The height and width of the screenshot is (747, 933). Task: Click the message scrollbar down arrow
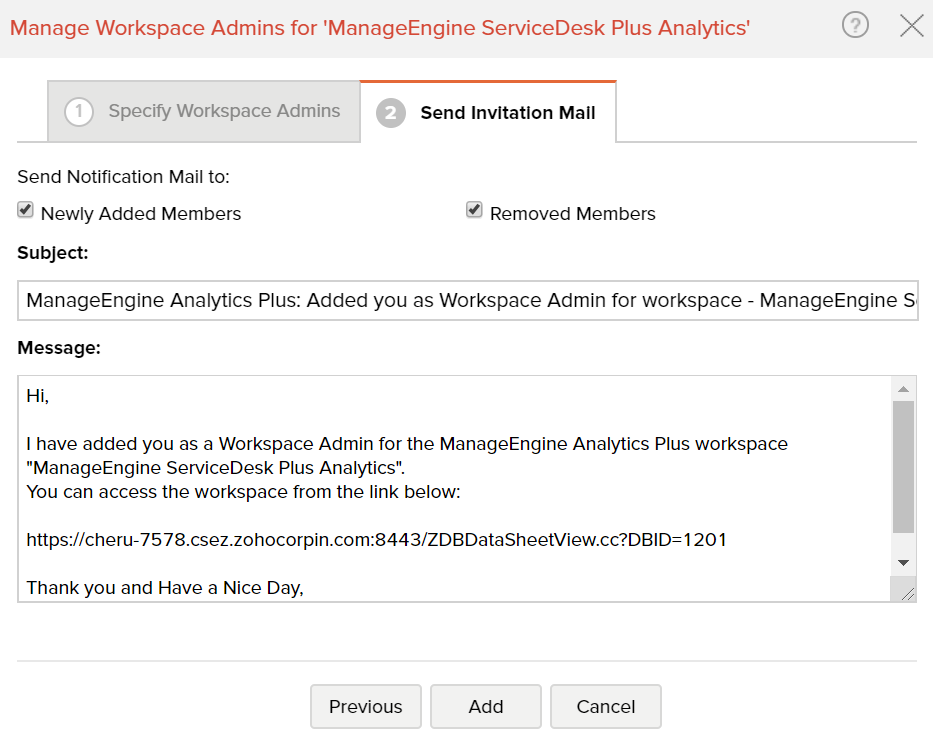tap(903, 562)
